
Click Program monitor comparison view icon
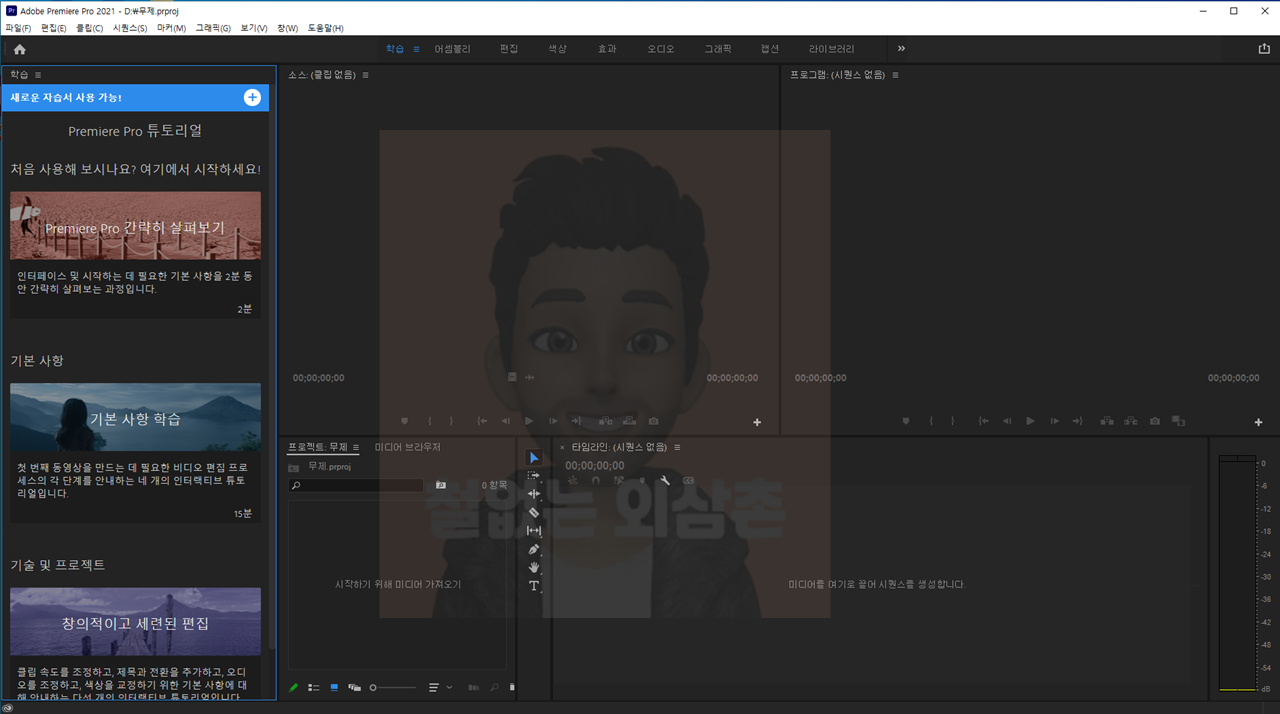(x=1178, y=421)
